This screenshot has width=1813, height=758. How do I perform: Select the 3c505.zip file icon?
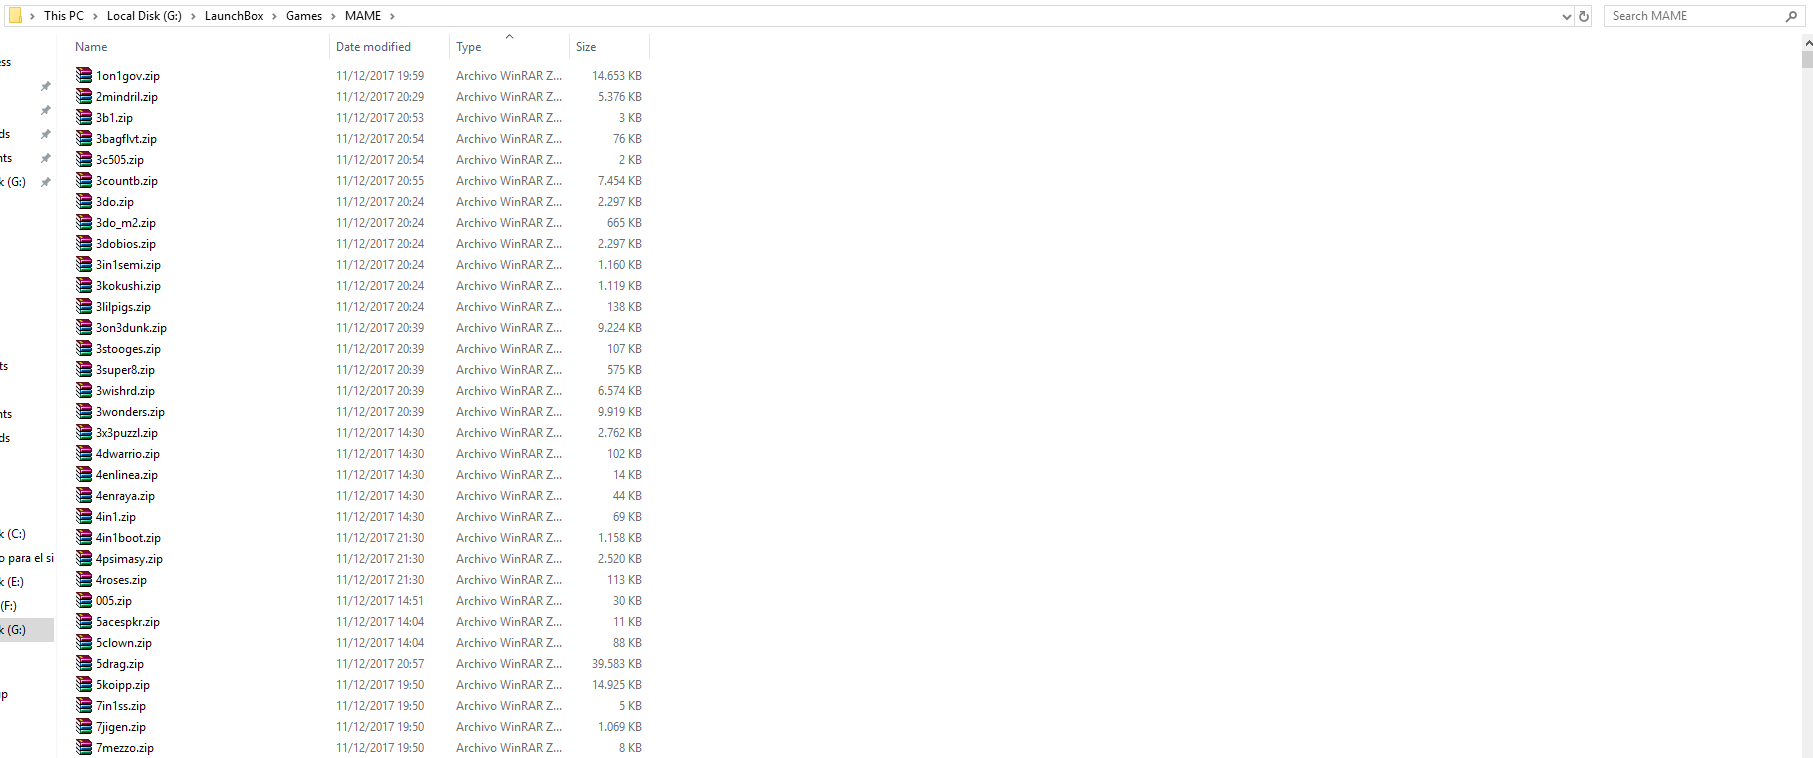tap(84, 159)
